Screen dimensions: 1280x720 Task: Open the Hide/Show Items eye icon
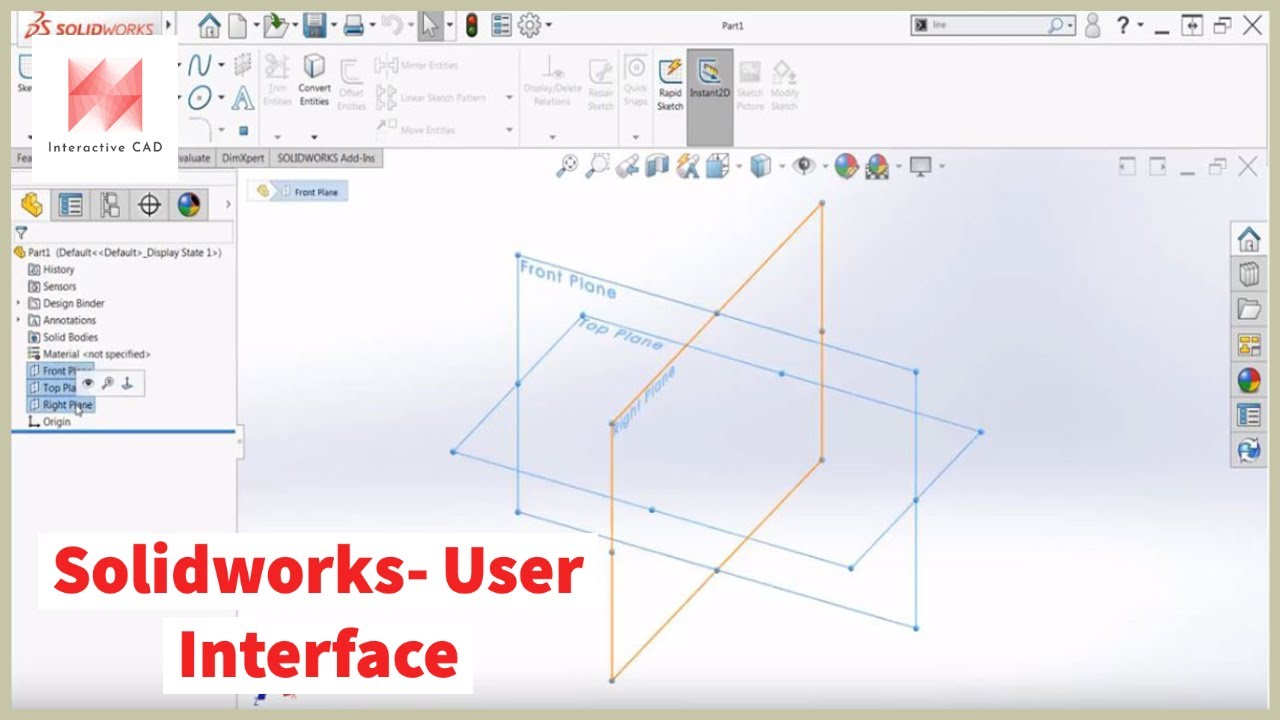click(x=803, y=166)
